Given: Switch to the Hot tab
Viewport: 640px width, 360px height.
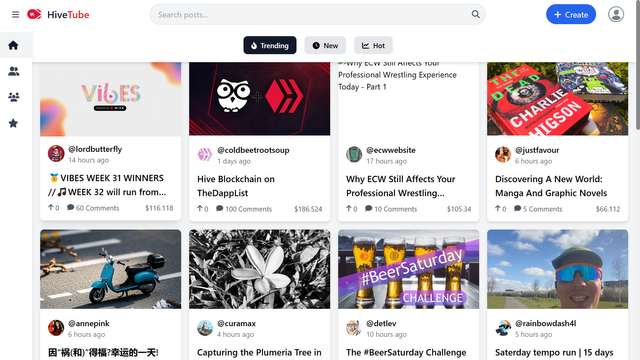Looking at the screenshot, I should (373, 45).
